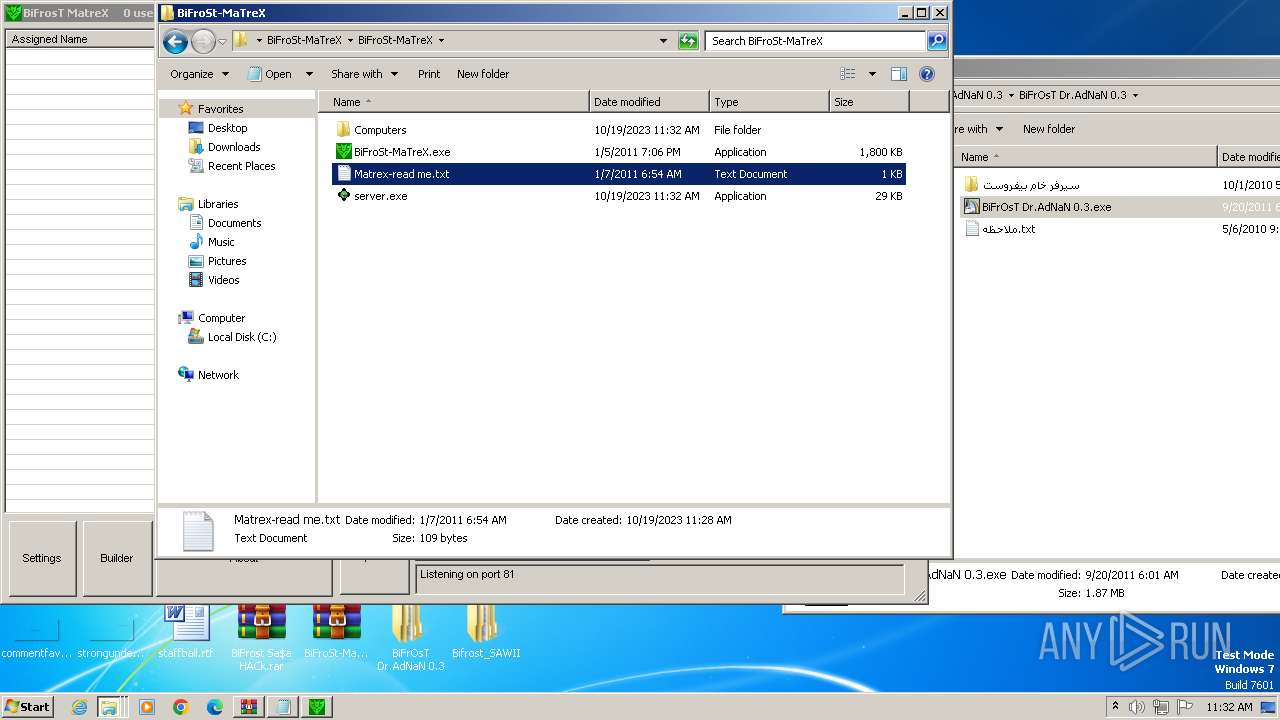Open the Music library
The height and width of the screenshot is (720, 1280).
pyautogui.click(x=221, y=242)
